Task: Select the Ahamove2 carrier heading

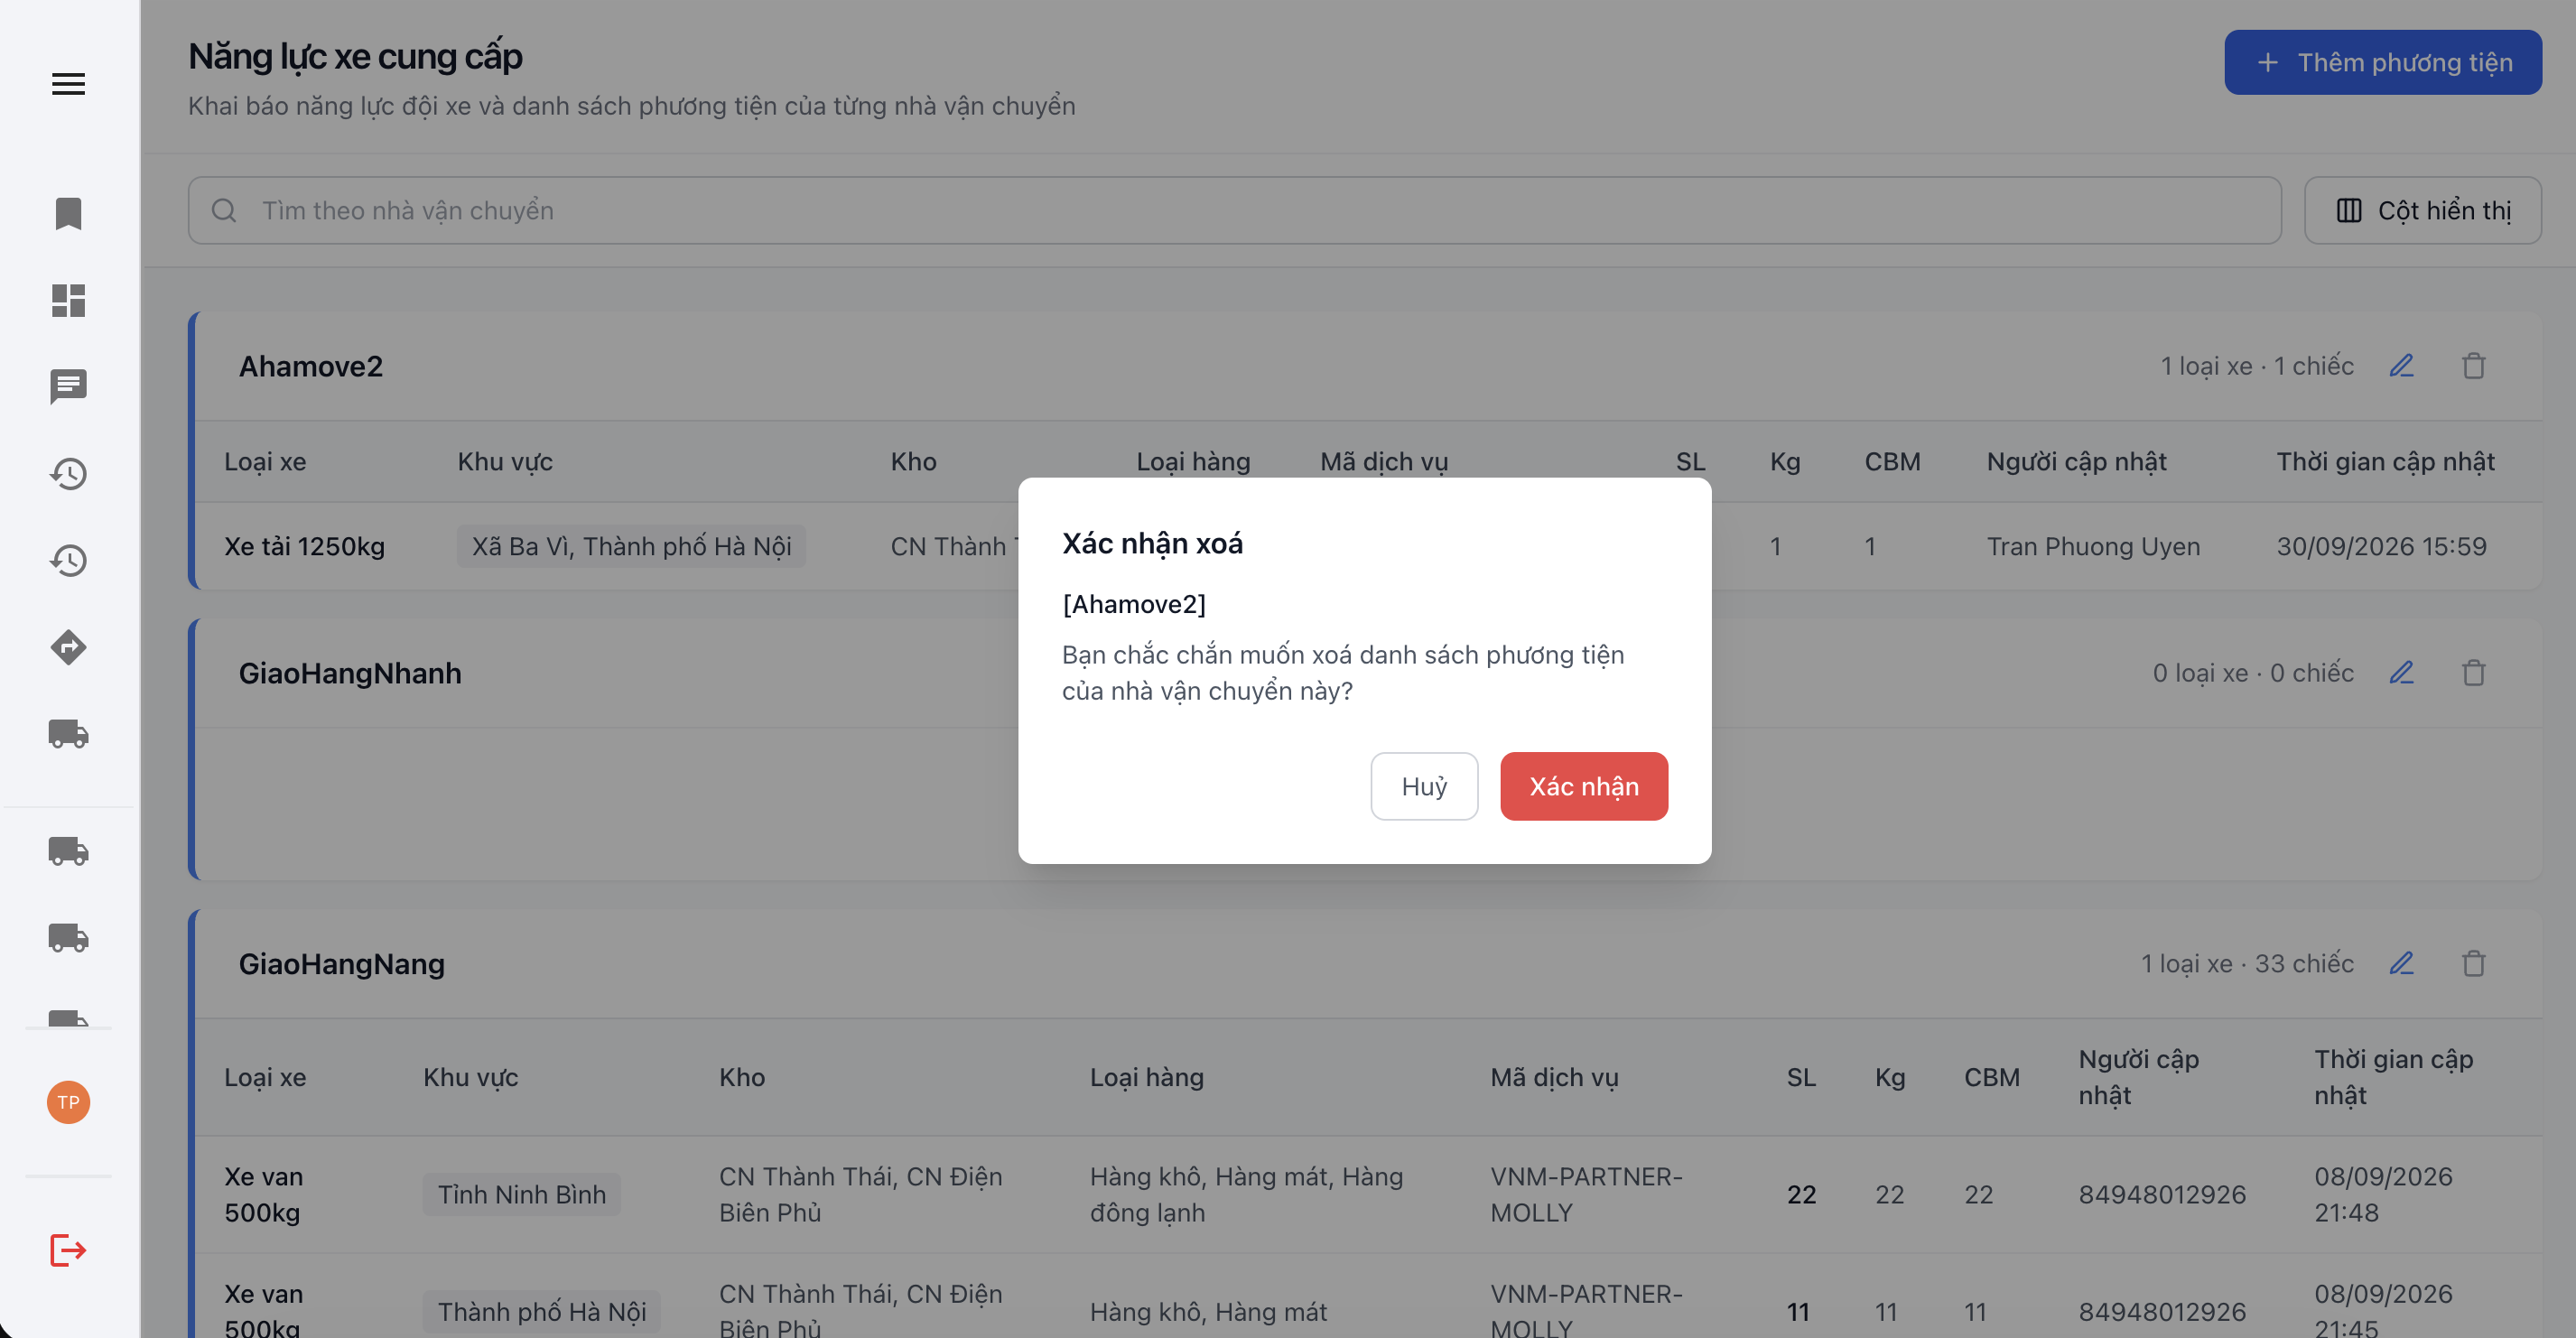Action: [310, 366]
